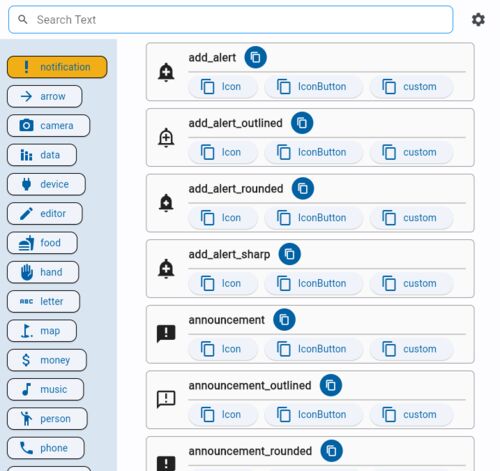The image size is (500, 471).
Task: Copy Icon code for announcement_outlined
Action: point(223,415)
